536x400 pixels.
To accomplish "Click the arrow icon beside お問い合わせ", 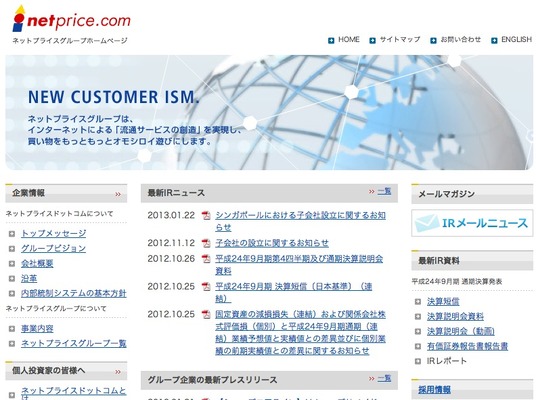I will [x=433, y=40].
